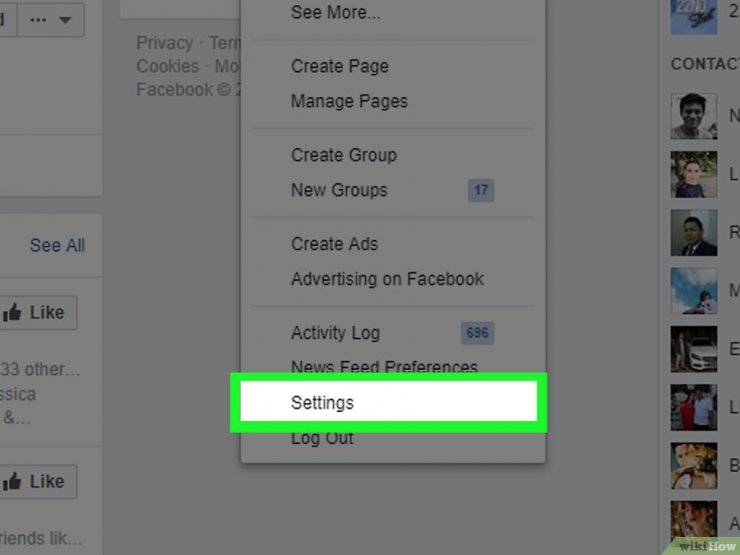Viewport: 740px width, 555px height.
Task: Select Log Out menu entry
Action: click(322, 438)
